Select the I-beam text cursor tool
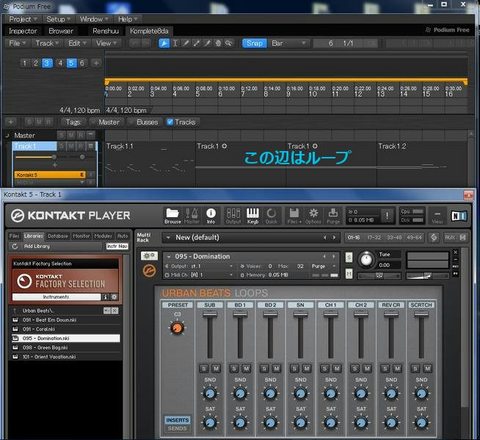The image size is (480, 440). 175,43
